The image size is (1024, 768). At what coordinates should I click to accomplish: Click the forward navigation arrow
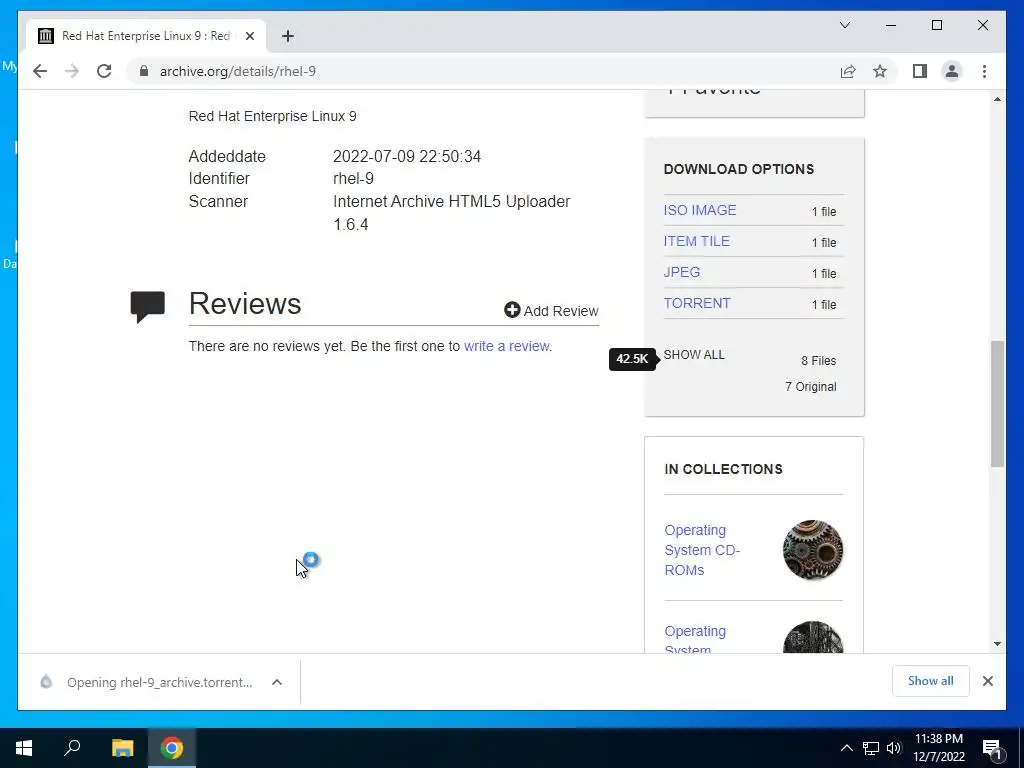click(x=72, y=71)
